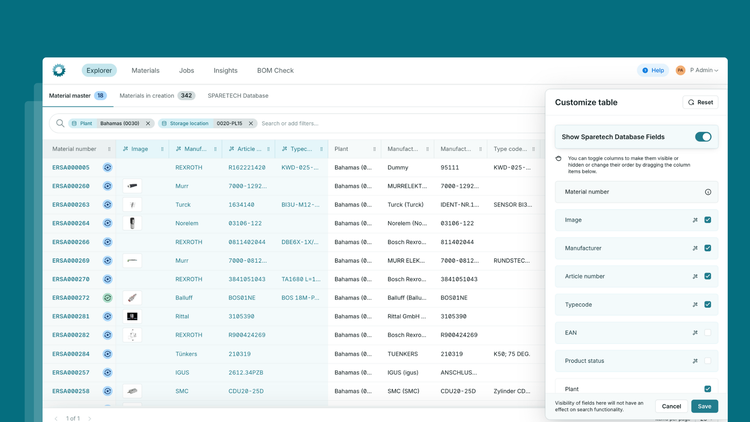
Task: Click the Sparetech icon in the EAN field row
Action: (x=695, y=333)
